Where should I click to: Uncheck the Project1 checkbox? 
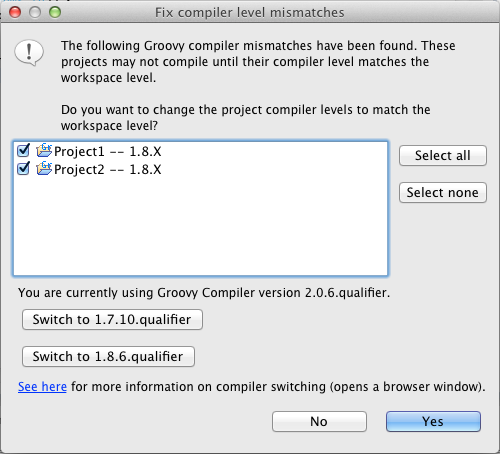coord(23,151)
